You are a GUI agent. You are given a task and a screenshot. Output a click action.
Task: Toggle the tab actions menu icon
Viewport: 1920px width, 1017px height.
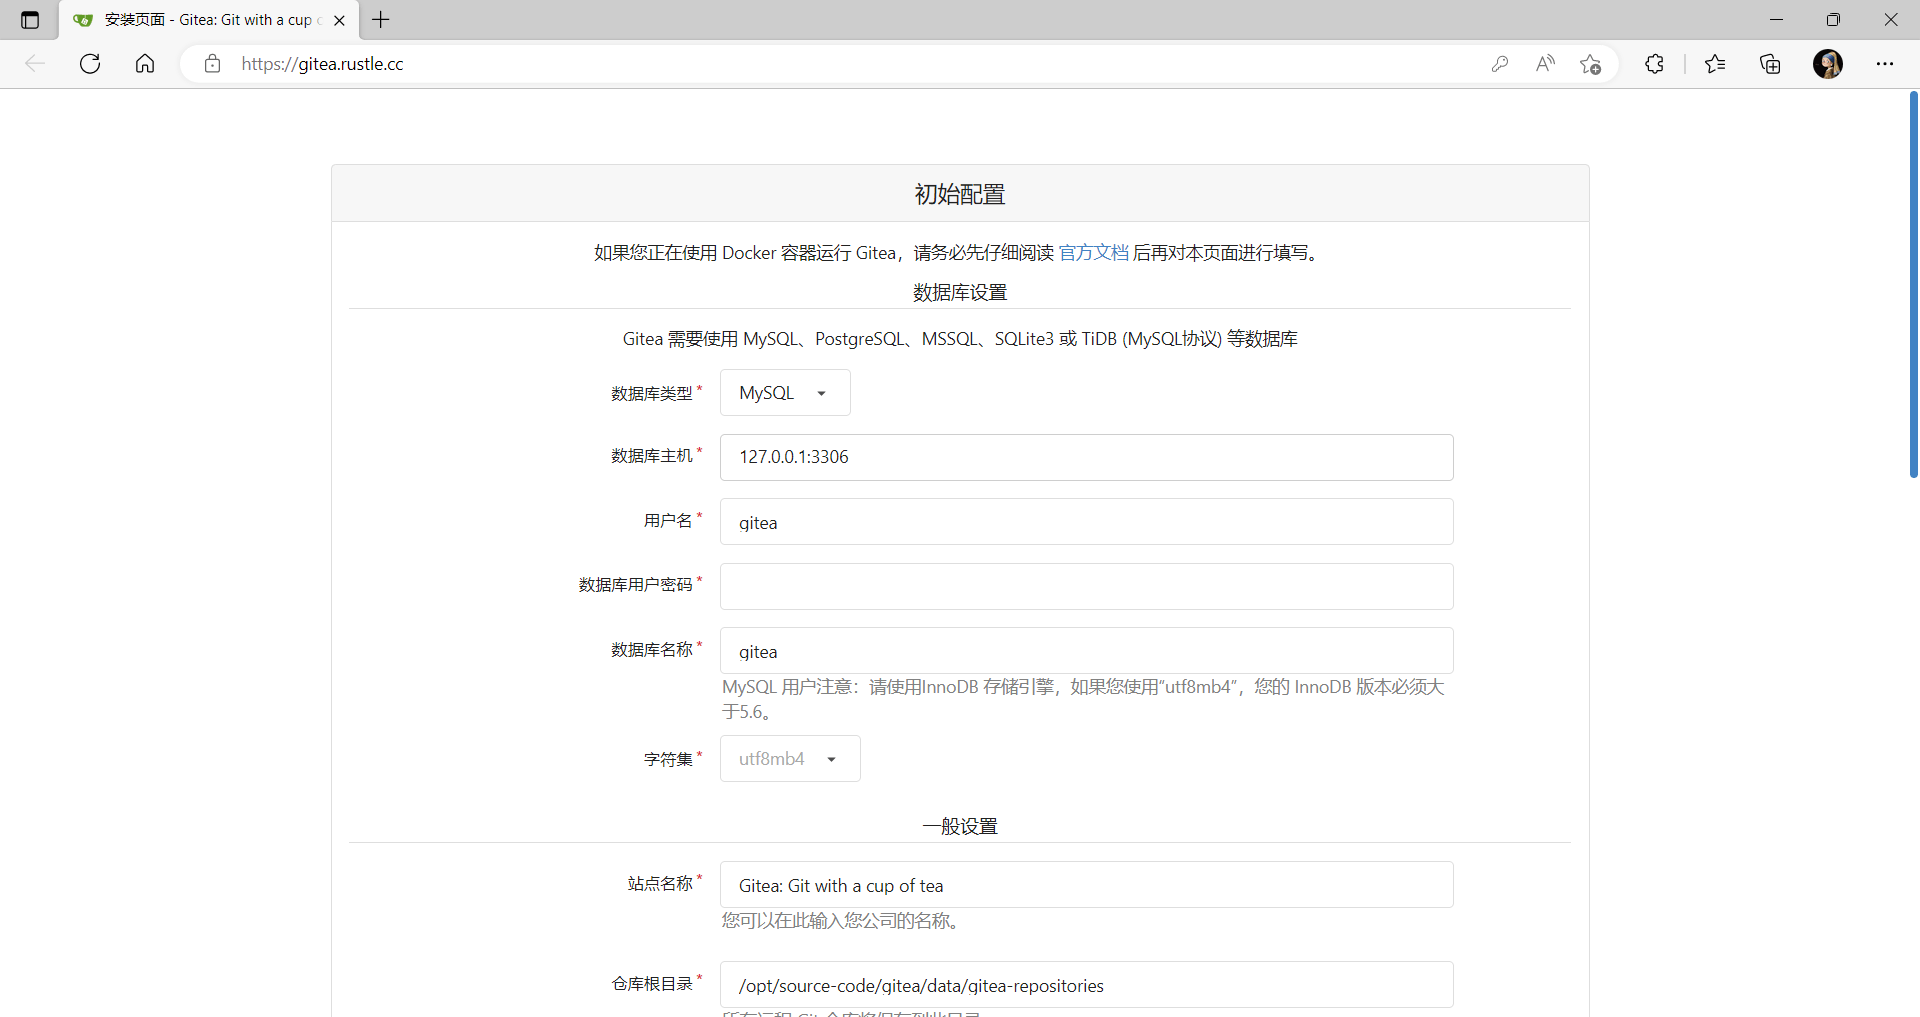[30, 20]
